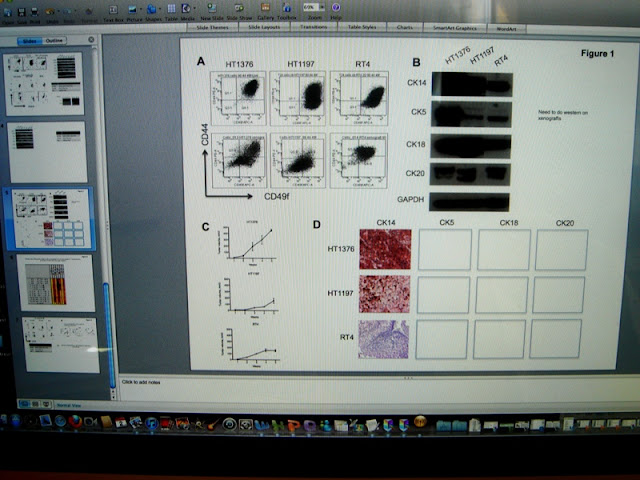Select the RT4 CK14 purple tissue image

click(383, 339)
